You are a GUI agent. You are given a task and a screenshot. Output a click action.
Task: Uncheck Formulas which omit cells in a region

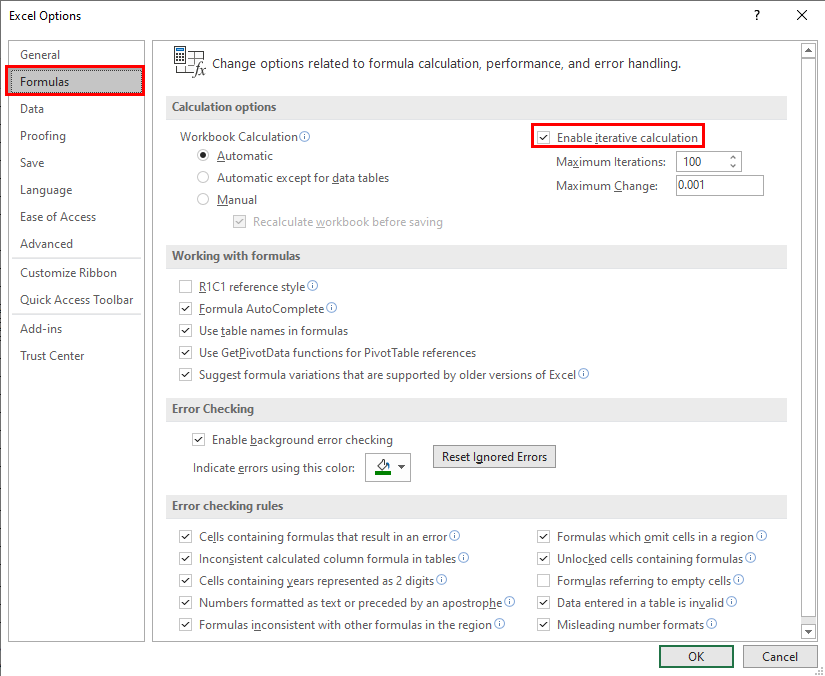tap(544, 537)
